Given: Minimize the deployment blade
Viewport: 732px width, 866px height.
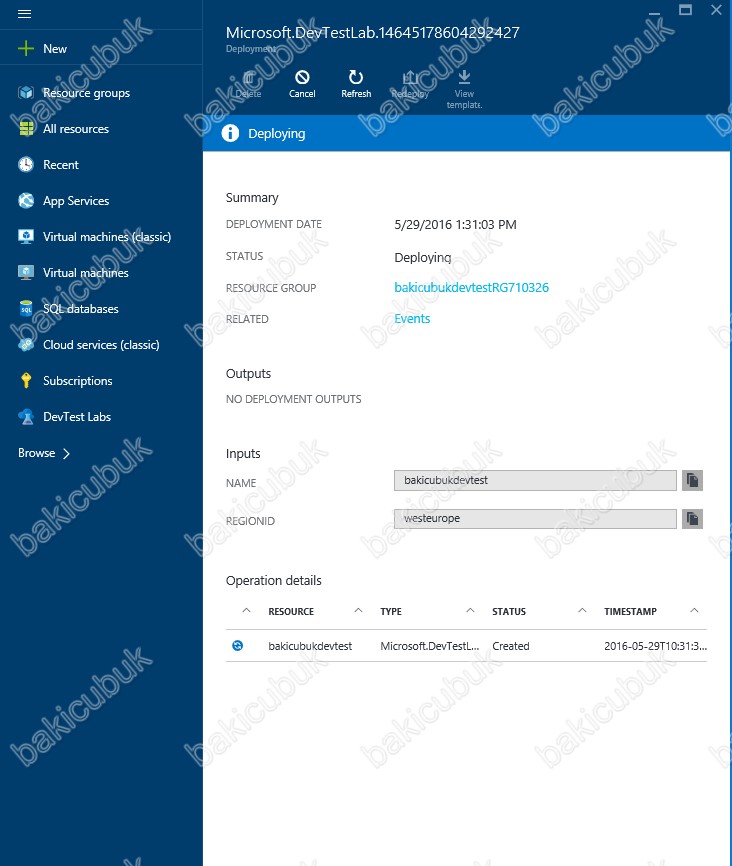Looking at the screenshot, I should pyautogui.click(x=655, y=12).
